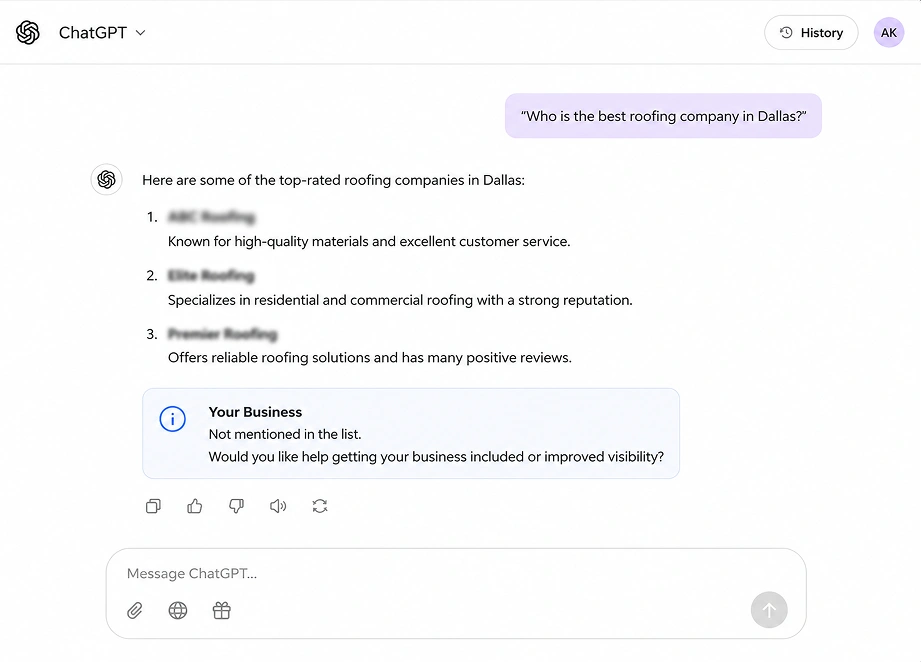Attach a file with paperclip icon

point(135,610)
